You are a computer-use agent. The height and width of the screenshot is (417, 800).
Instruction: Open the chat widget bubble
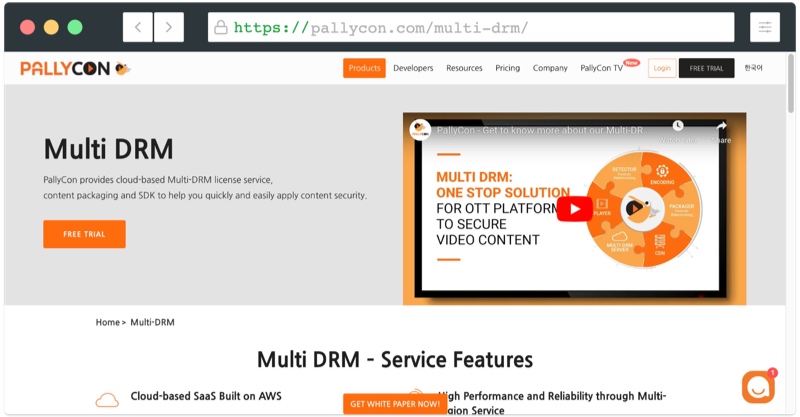tap(758, 387)
